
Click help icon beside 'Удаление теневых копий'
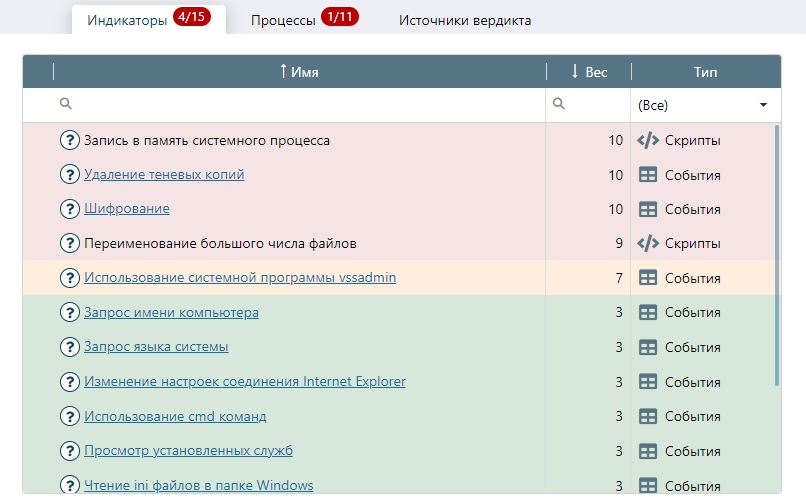tap(70, 175)
